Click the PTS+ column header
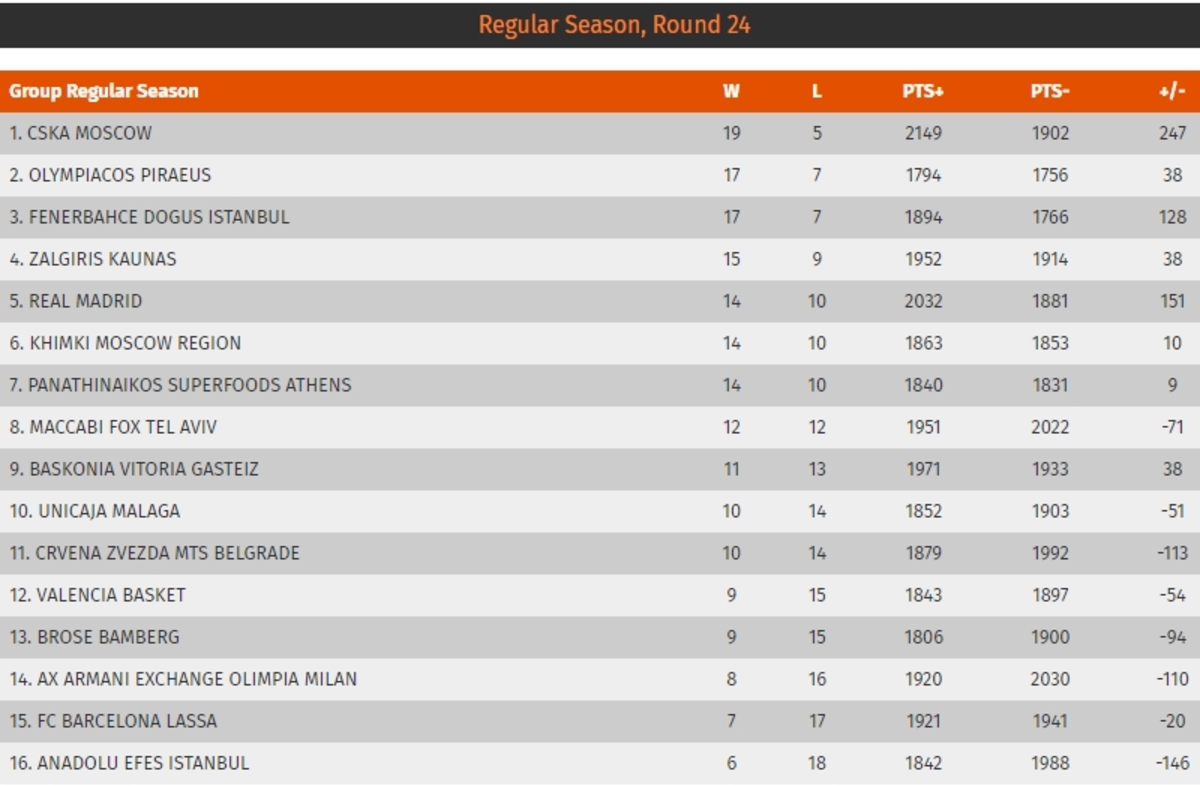Viewport: 1200px width, 786px height. (x=923, y=91)
